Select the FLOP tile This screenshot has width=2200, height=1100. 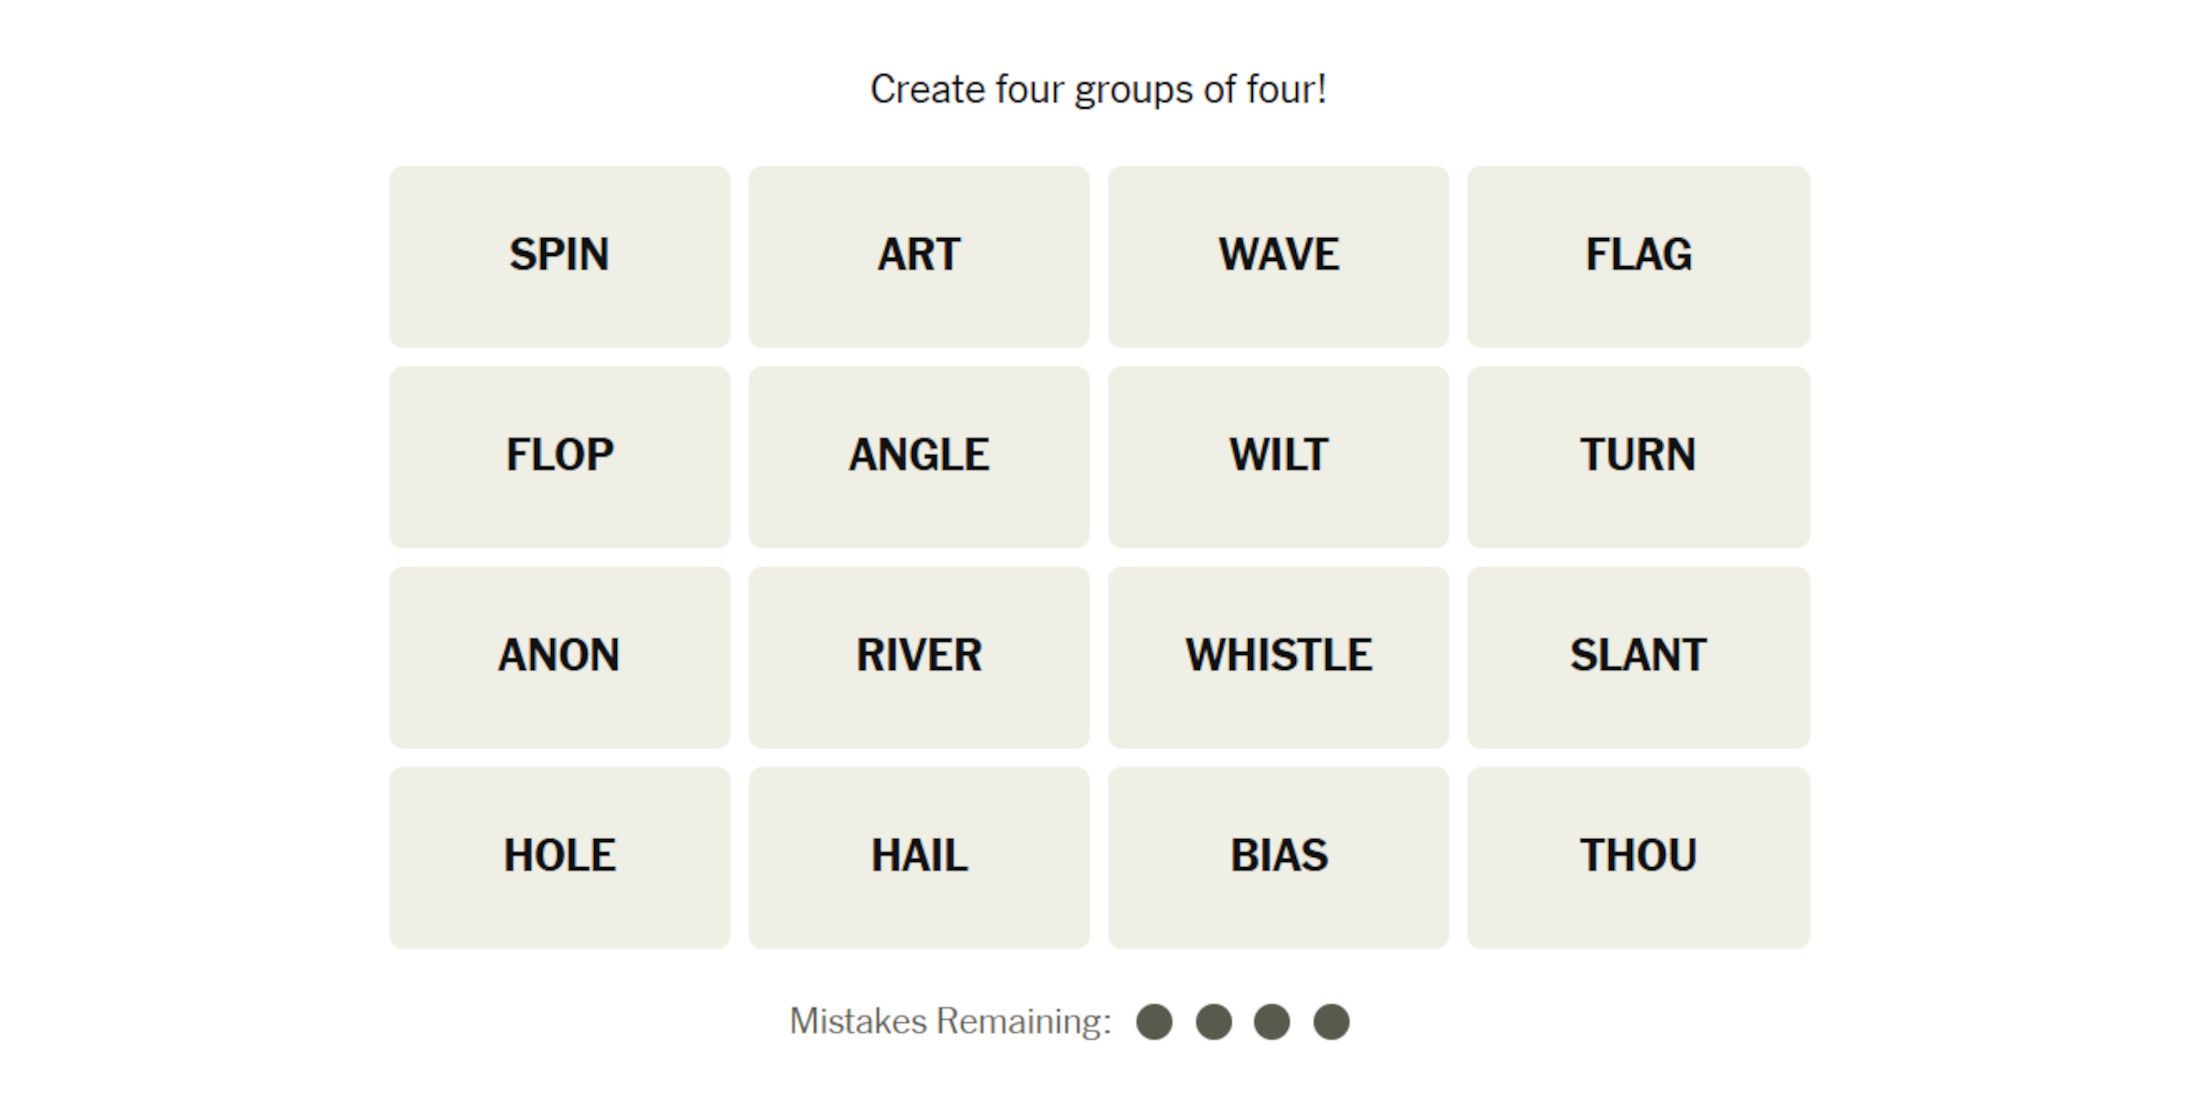[559, 456]
